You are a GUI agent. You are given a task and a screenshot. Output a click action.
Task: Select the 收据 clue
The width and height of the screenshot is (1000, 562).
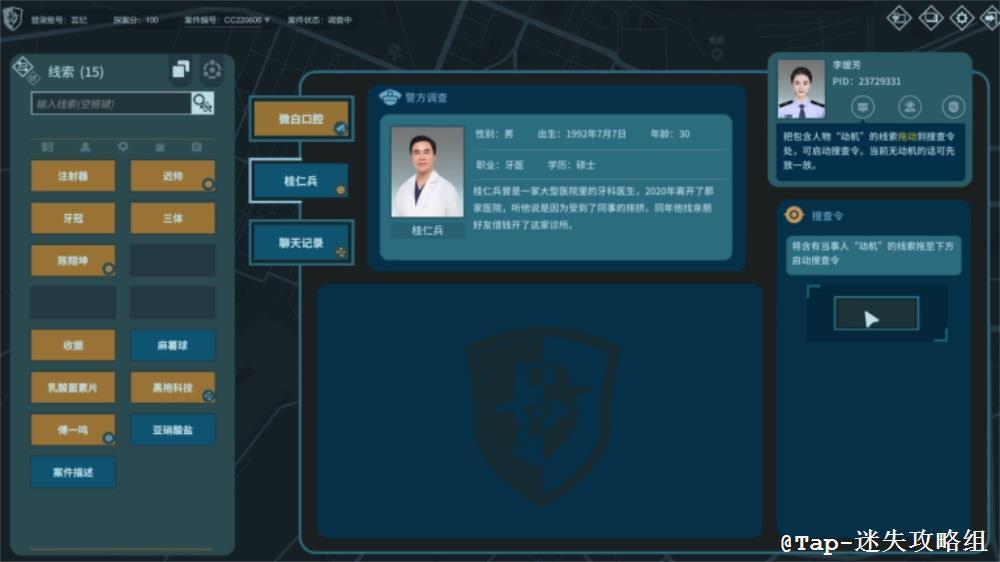click(x=73, y=345)
